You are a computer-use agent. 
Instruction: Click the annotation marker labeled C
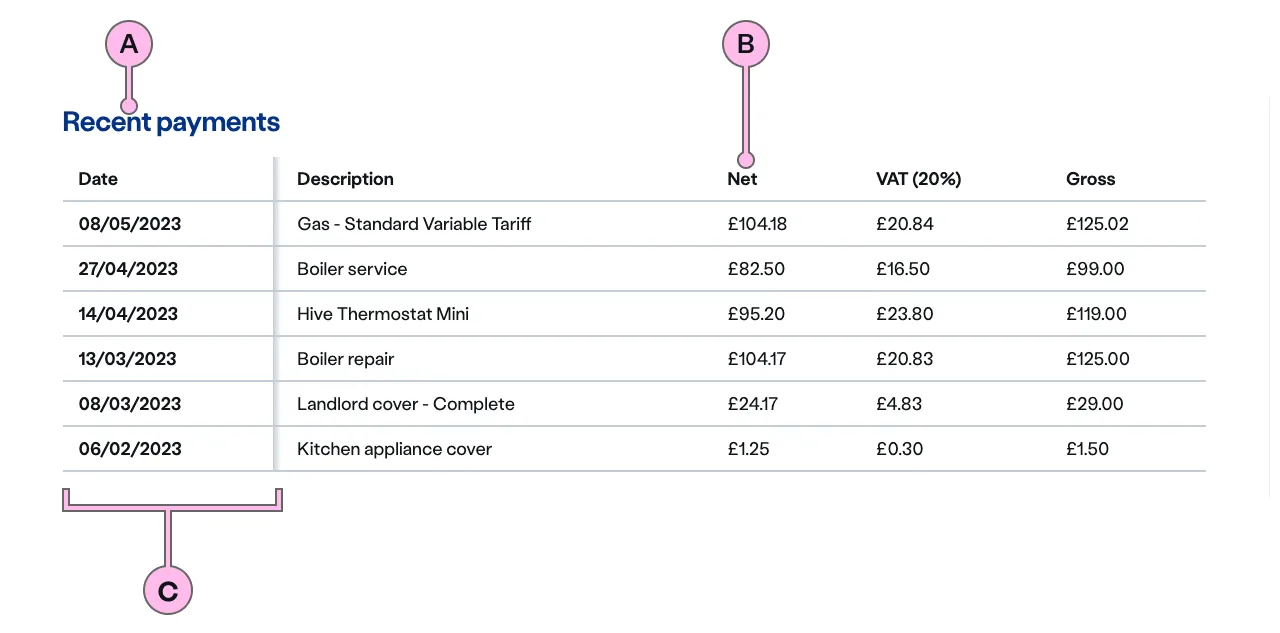coord(168,590)
